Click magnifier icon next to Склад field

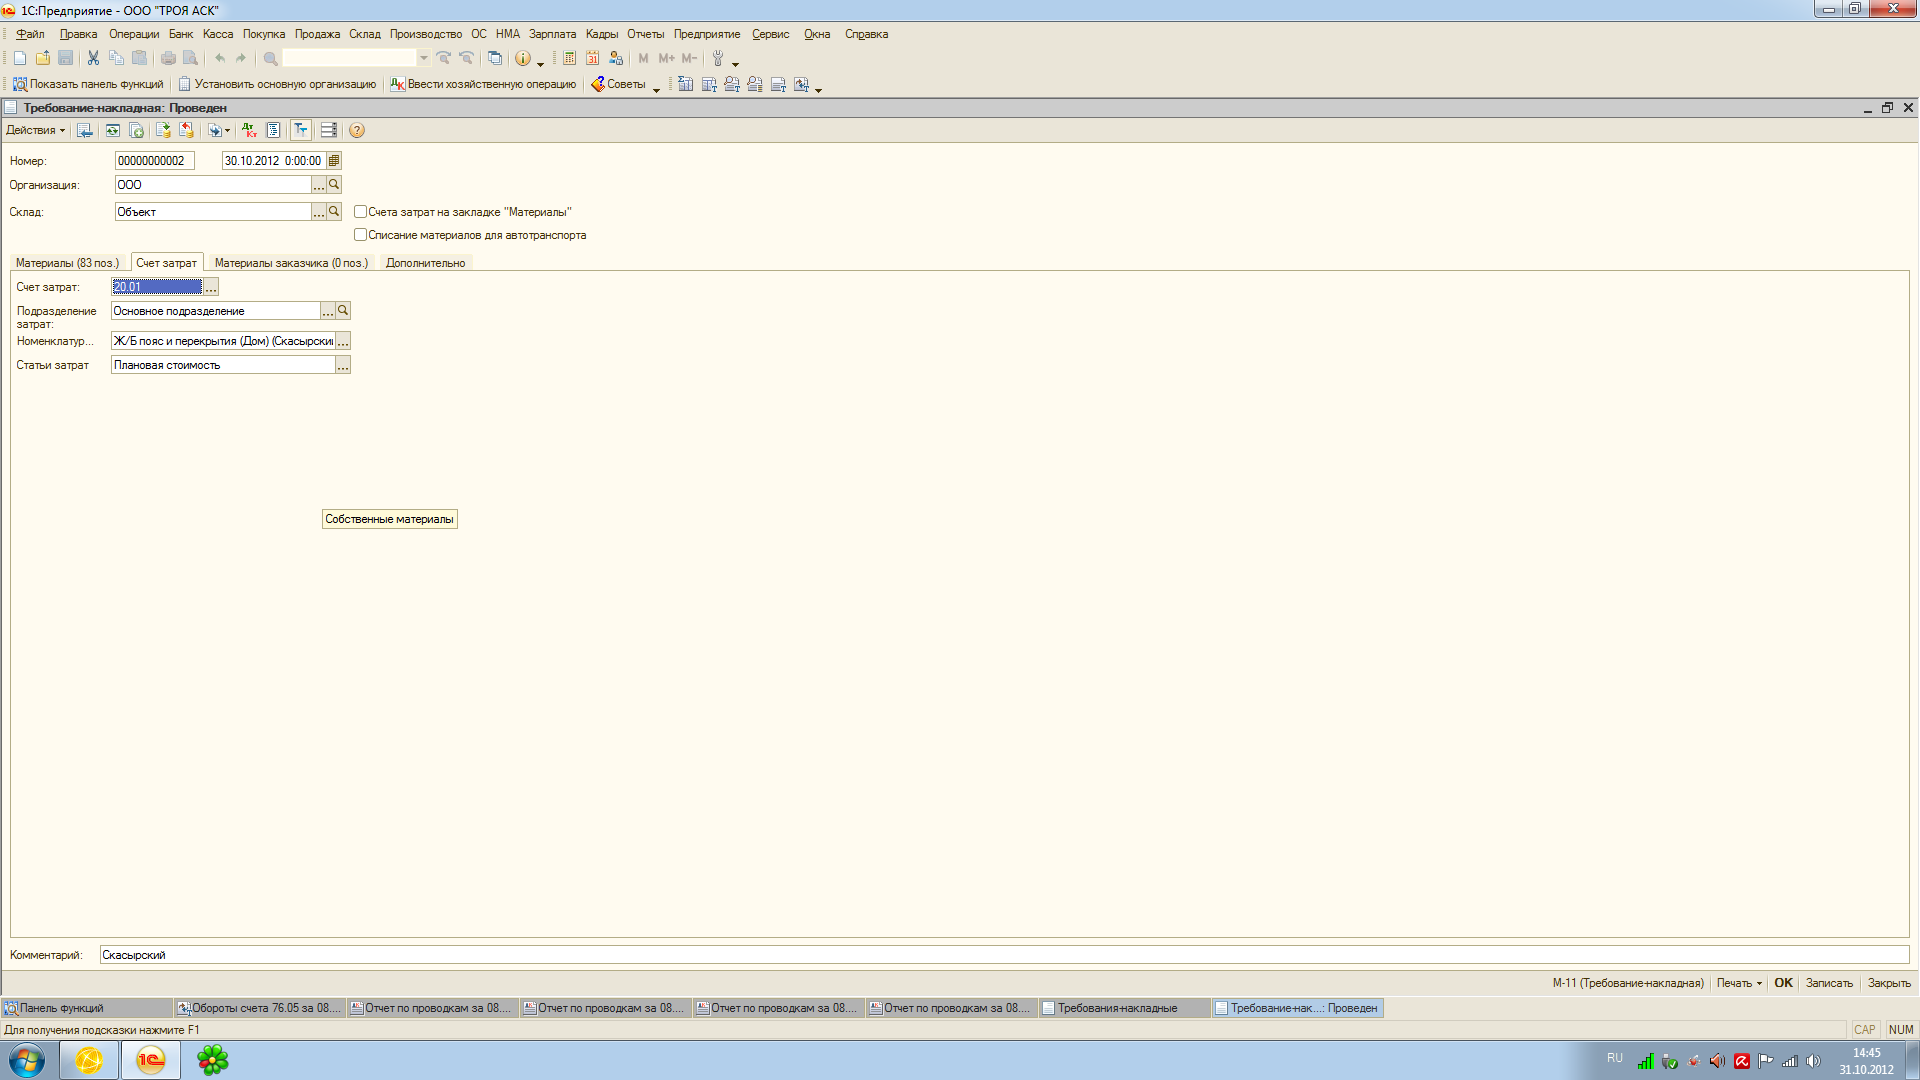pyautogui.click(x=334, y=211)
